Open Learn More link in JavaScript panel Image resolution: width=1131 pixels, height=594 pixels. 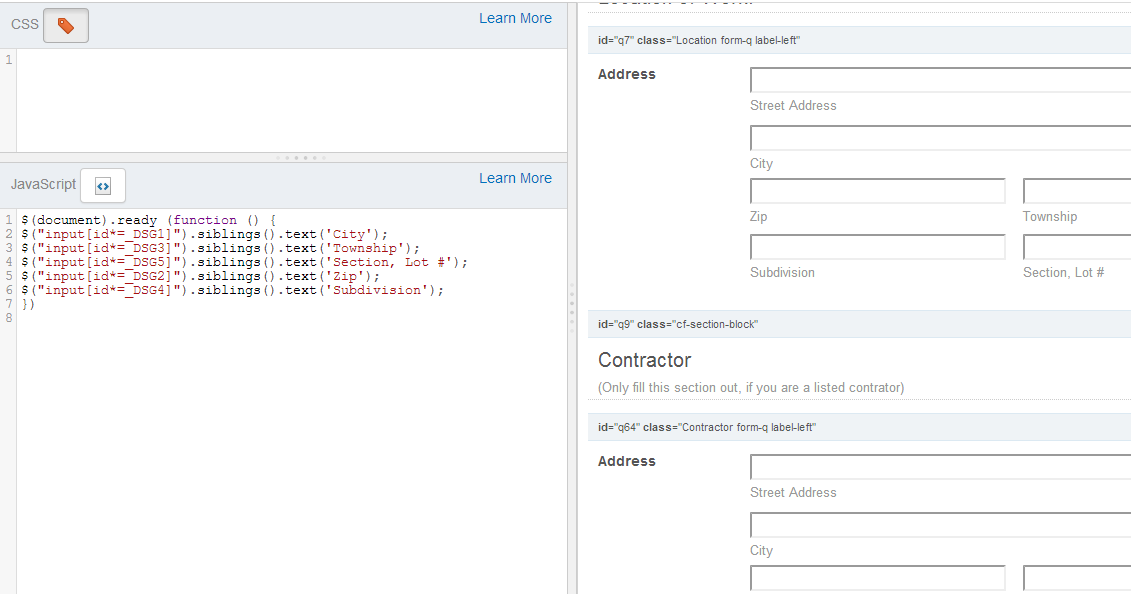click(x=515, y=178)
